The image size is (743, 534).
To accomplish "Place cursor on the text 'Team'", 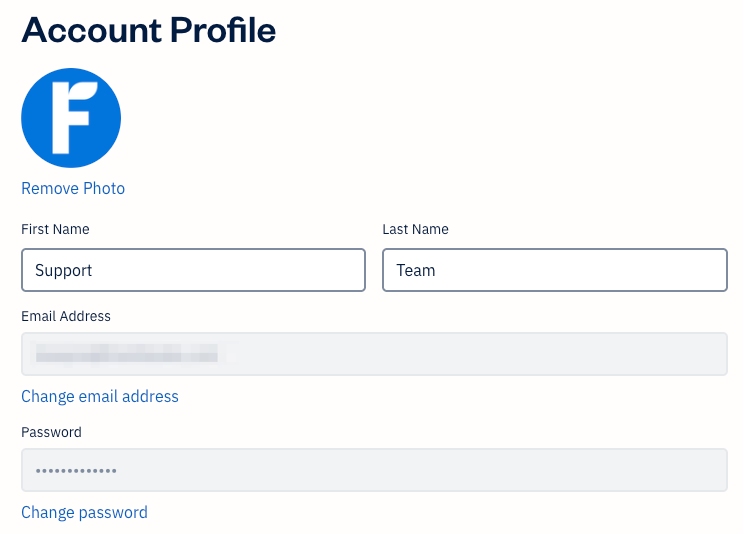I will tap(415, 271).
